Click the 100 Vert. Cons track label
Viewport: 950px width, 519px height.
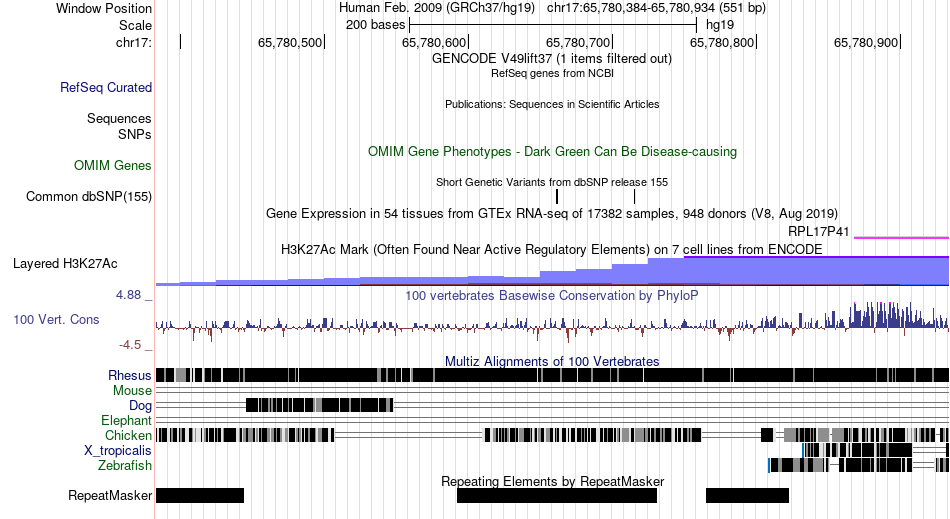click(56, 319)
